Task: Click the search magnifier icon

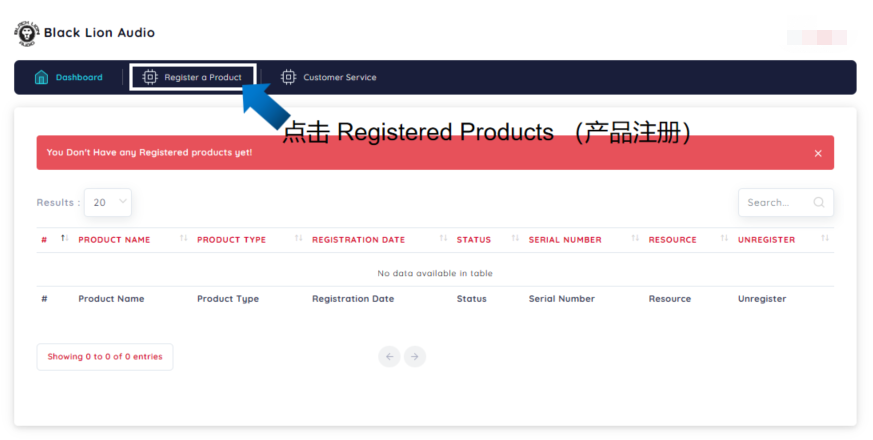Action: (x=819, y=203)
